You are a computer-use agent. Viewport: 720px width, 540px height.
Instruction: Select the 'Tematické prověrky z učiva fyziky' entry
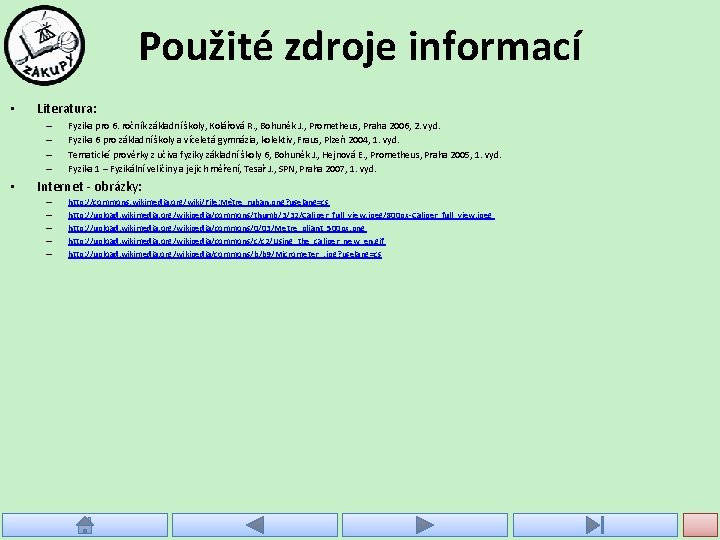(285, 155)
